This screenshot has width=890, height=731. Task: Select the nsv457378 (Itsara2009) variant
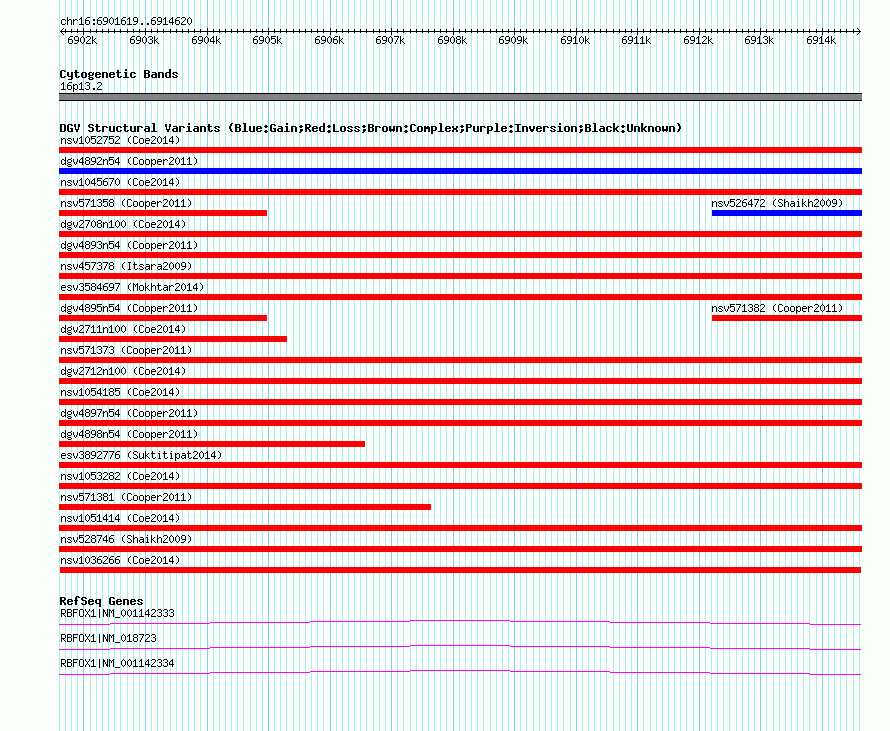coord(126,266)
